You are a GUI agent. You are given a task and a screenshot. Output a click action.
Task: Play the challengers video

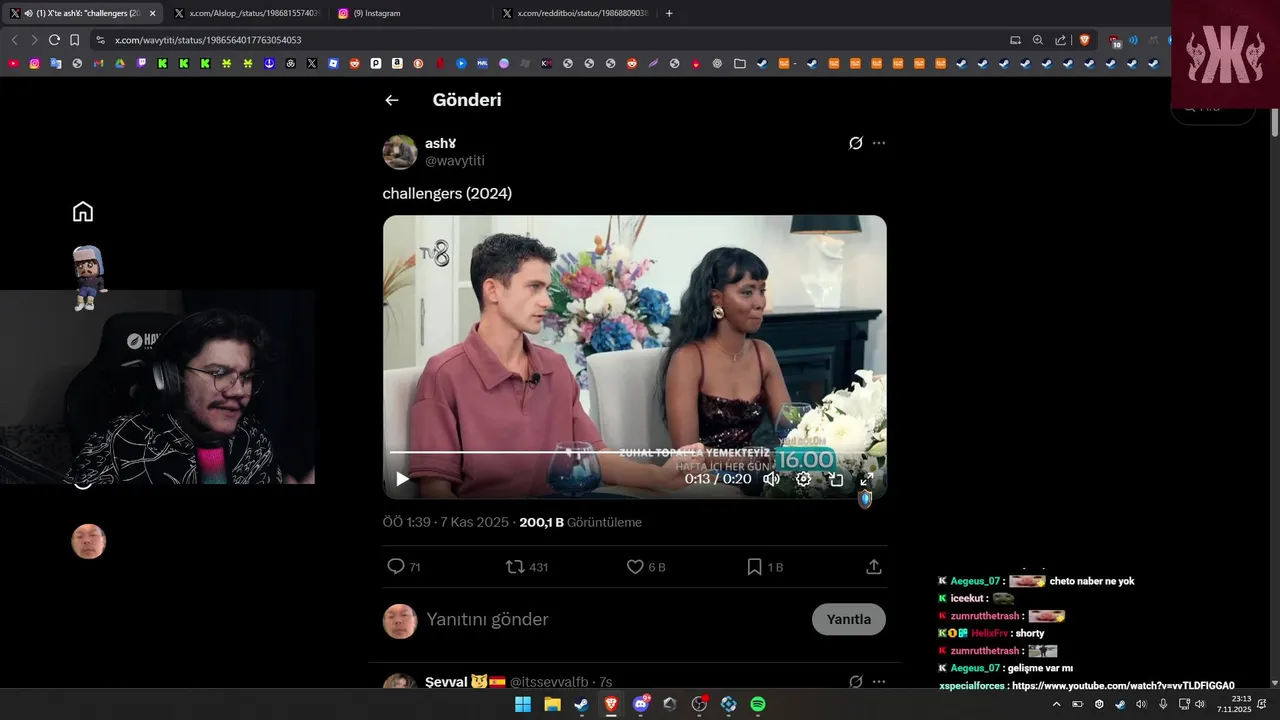402,479
